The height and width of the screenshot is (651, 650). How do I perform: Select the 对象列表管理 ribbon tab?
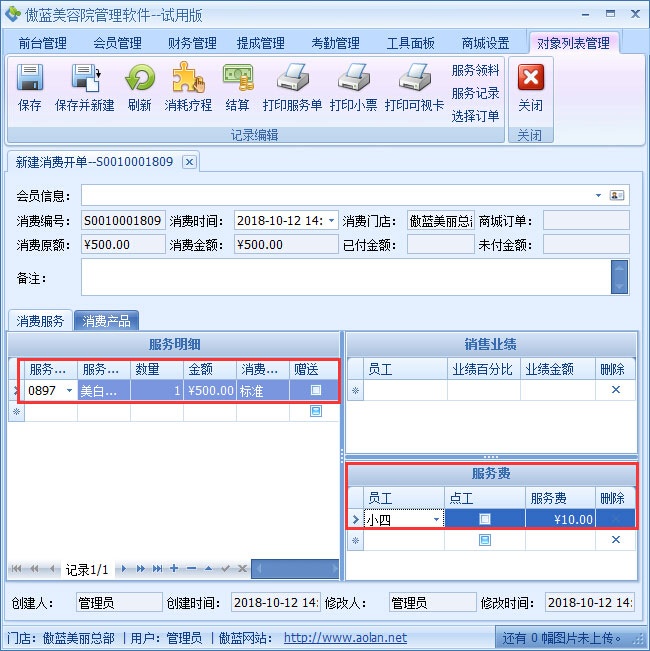(574, 43)
